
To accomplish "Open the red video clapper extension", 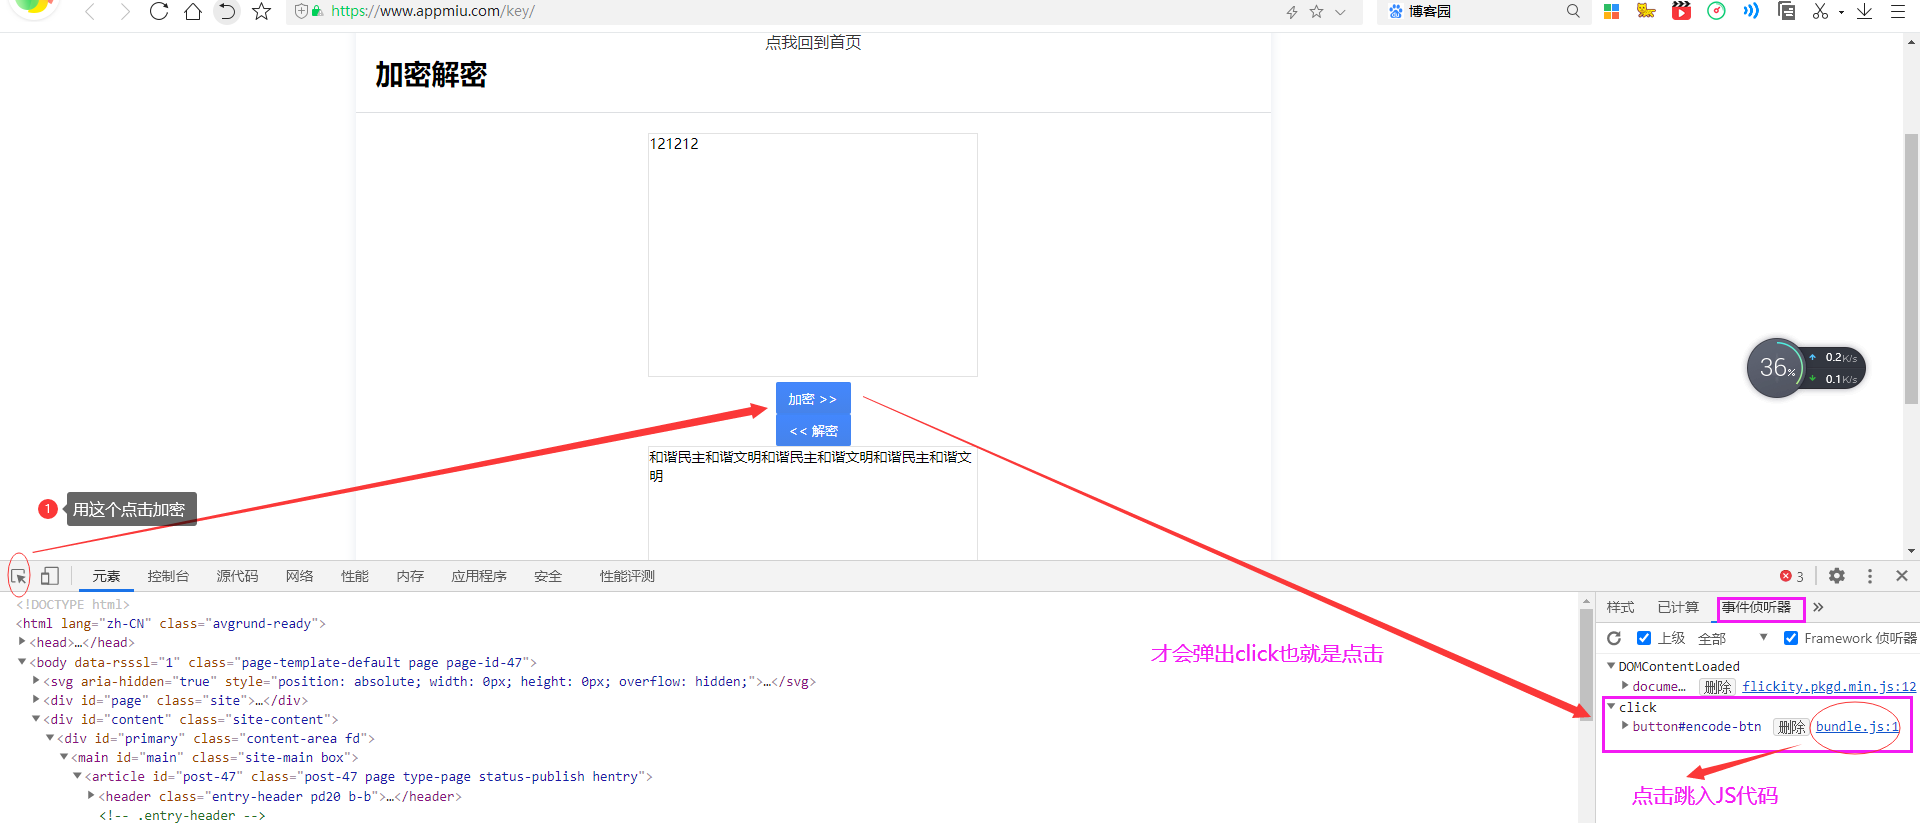I will coord(1681,12).
